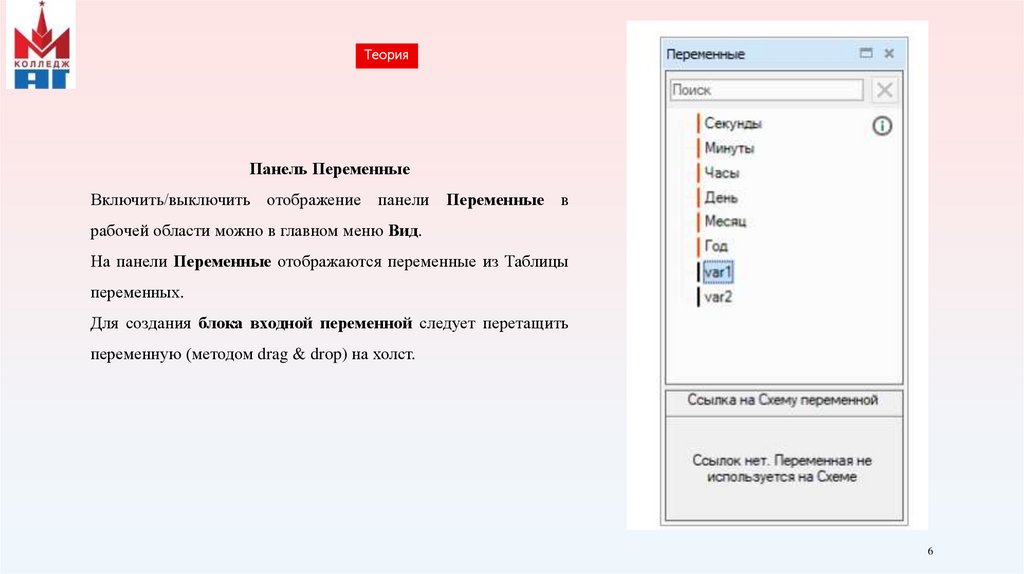Close the Переменные panel

[889, 54]
